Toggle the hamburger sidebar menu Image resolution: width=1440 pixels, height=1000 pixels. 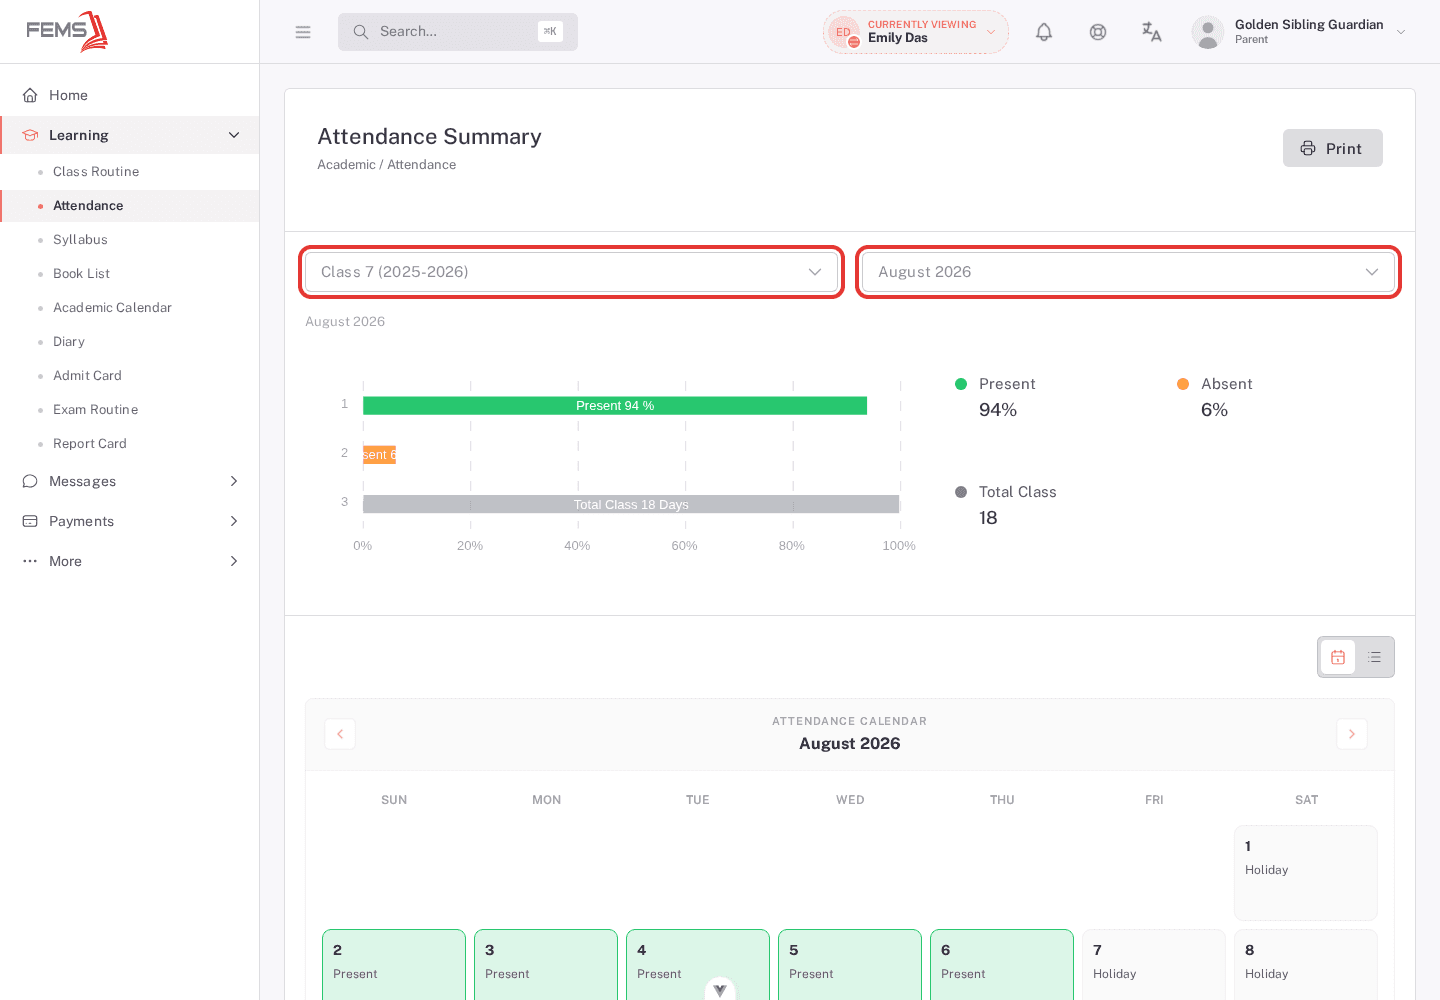pos(303,32)
